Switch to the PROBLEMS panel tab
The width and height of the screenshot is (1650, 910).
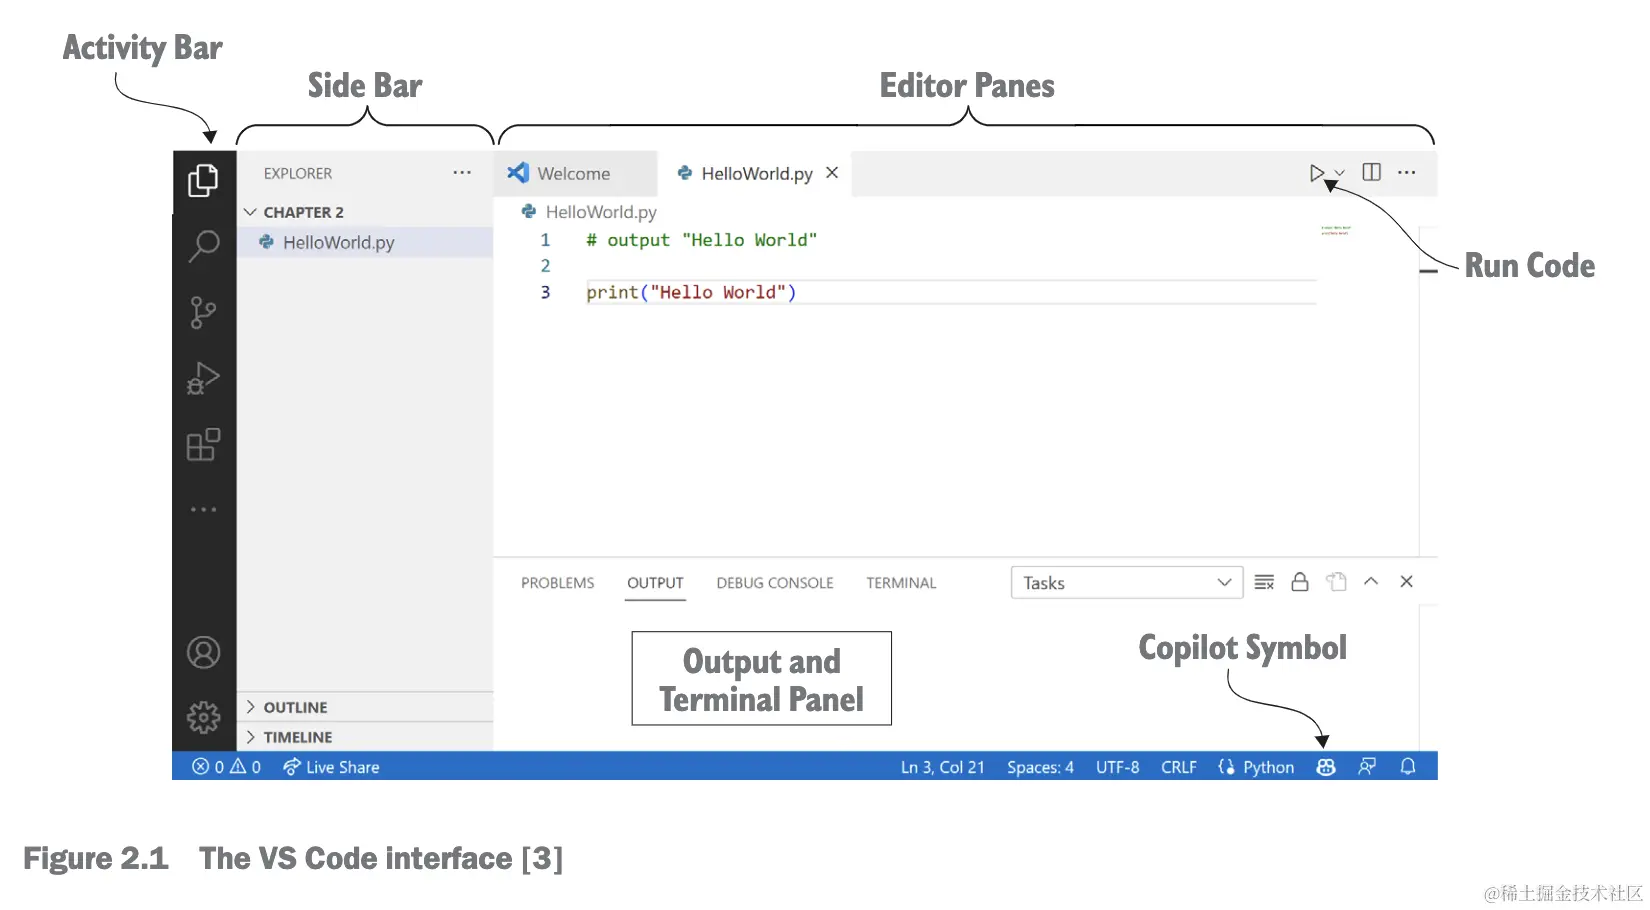tap(557, 583)
